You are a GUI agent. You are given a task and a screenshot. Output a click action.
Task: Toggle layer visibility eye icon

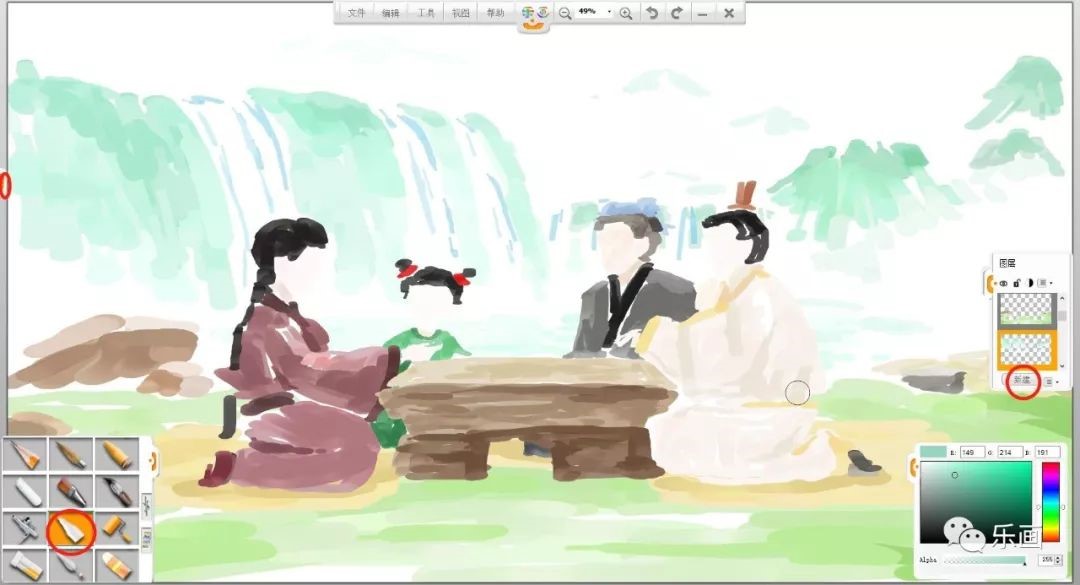[1004, 283]
